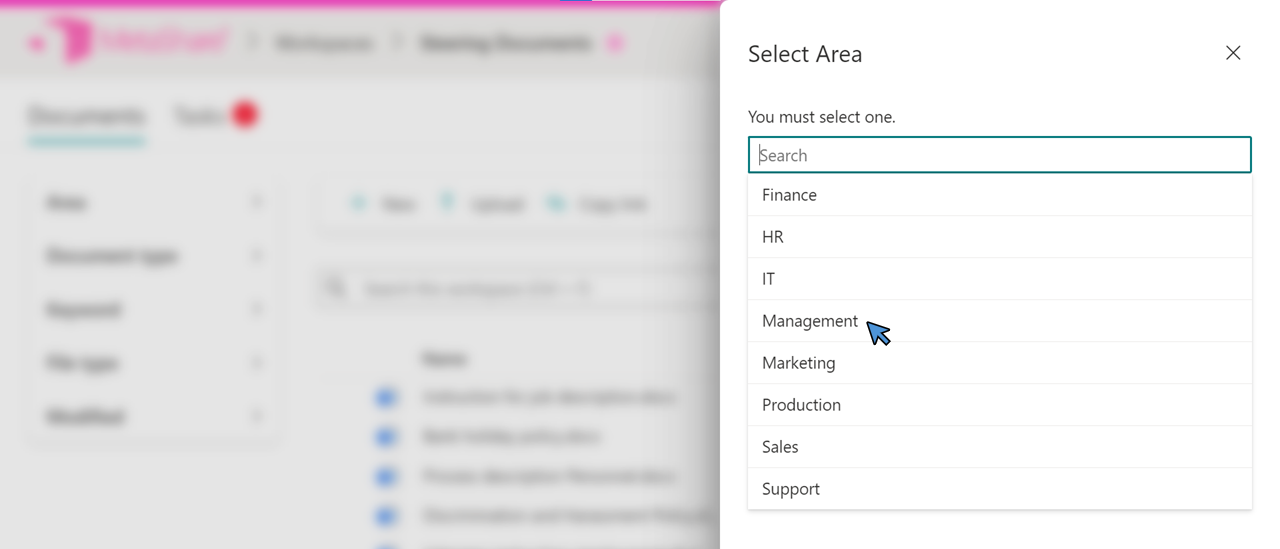The width and height of the screenshot is (1280, 549).
Task: Click the New document plus icon
Action: click(358, 204)
